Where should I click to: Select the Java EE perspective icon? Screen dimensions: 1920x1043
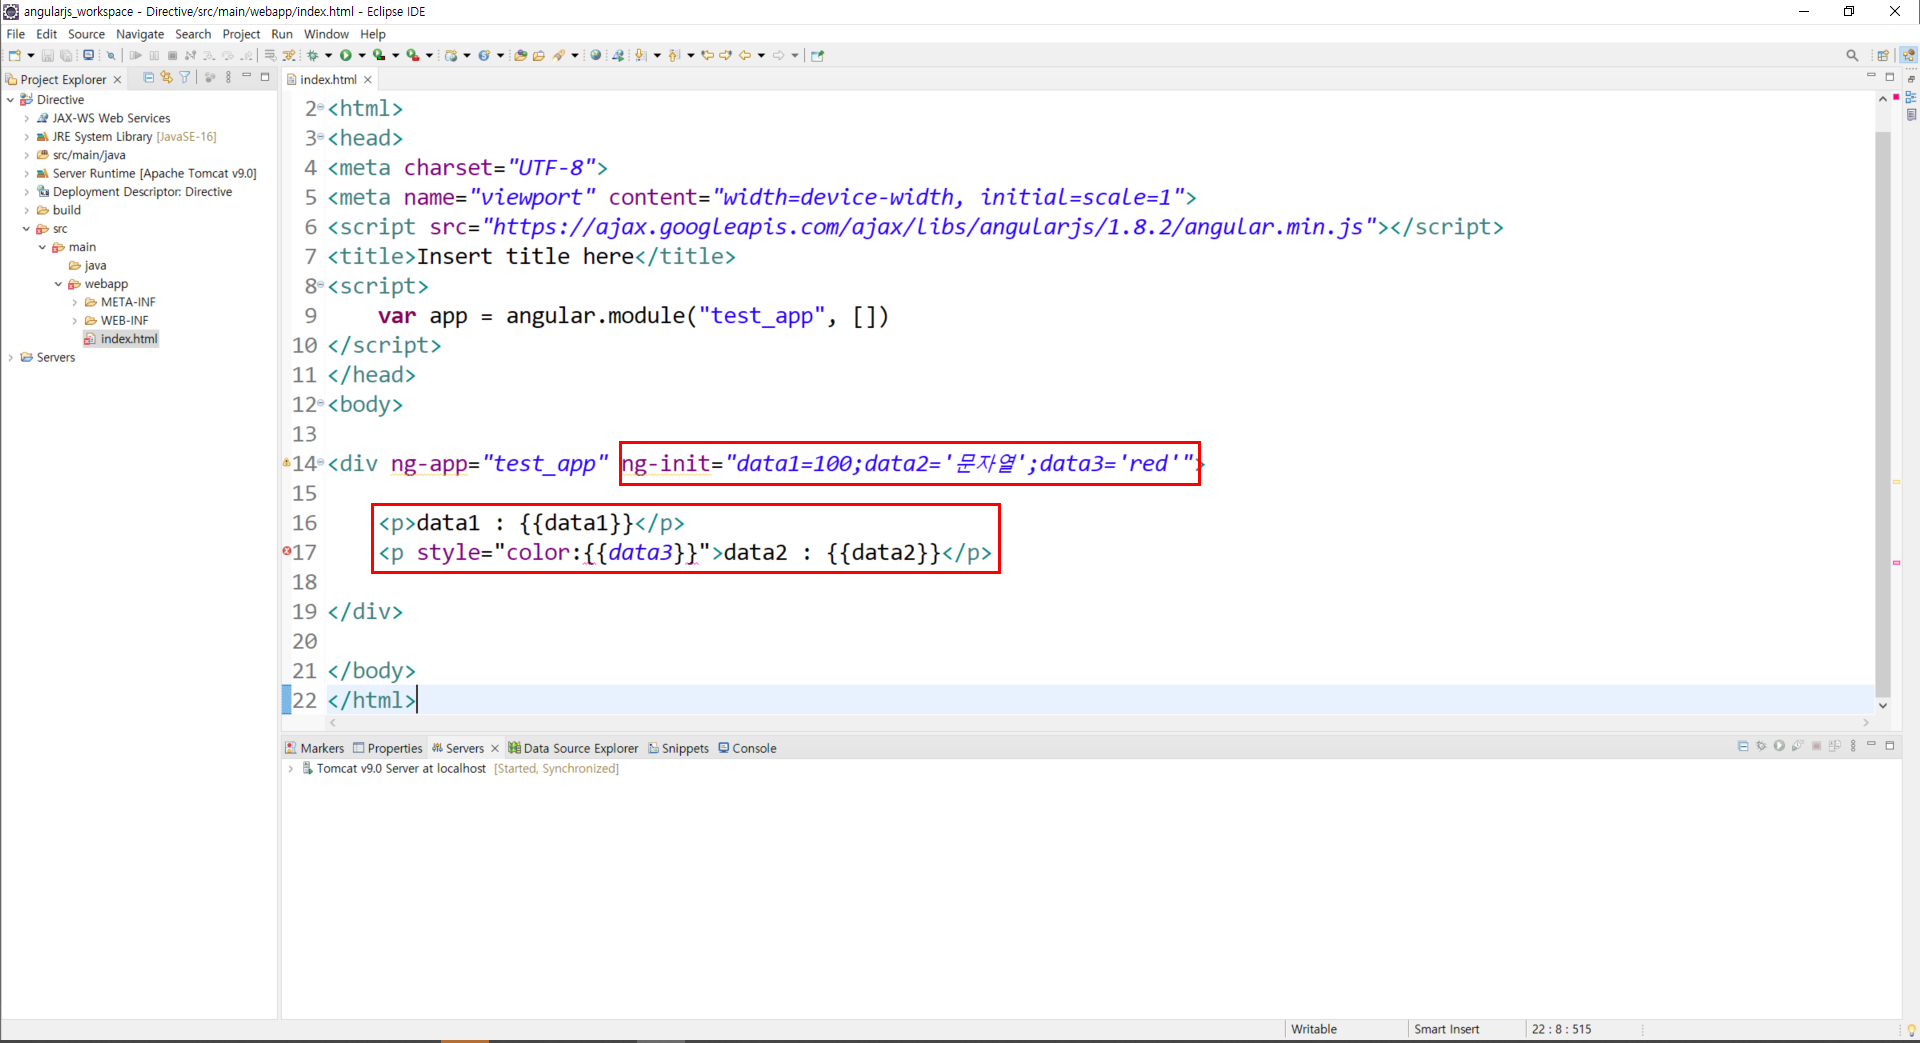(x=1908, y=56)
